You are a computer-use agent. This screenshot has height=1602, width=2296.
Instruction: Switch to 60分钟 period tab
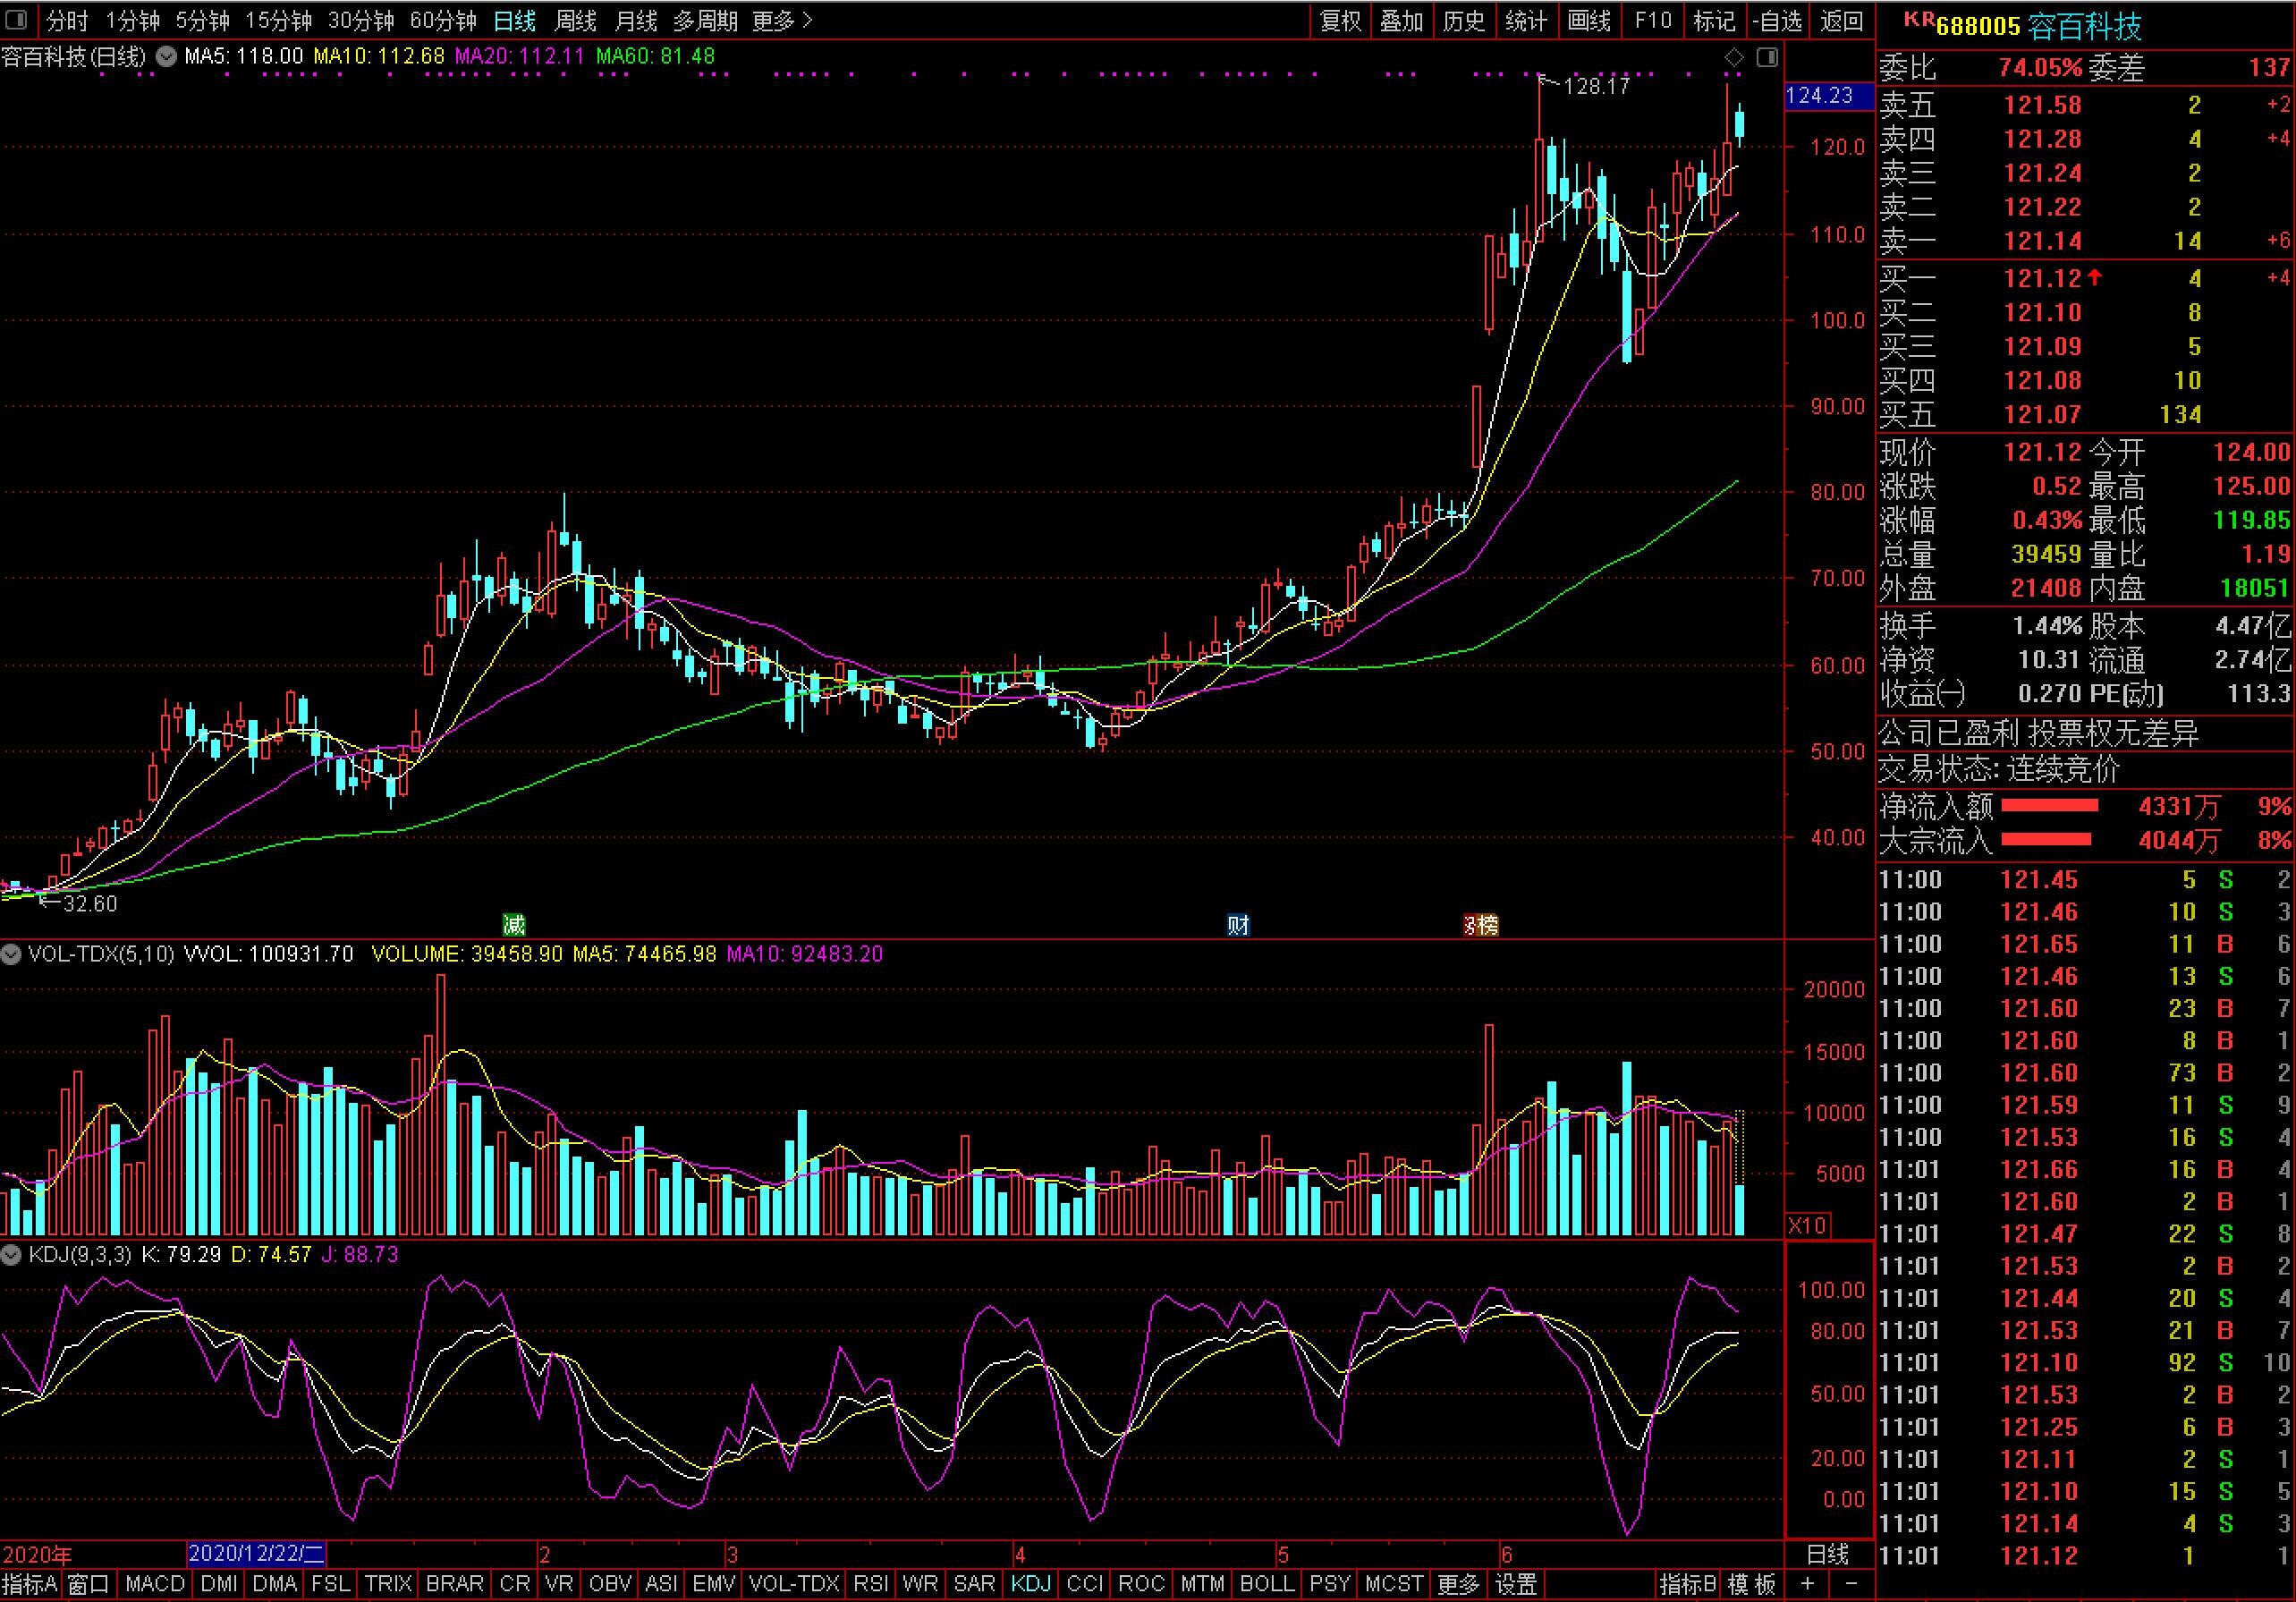pyautogui.click(x=442, y=20)
